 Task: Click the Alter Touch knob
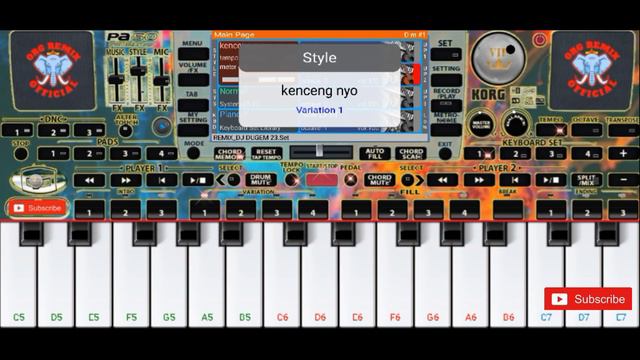125,131
